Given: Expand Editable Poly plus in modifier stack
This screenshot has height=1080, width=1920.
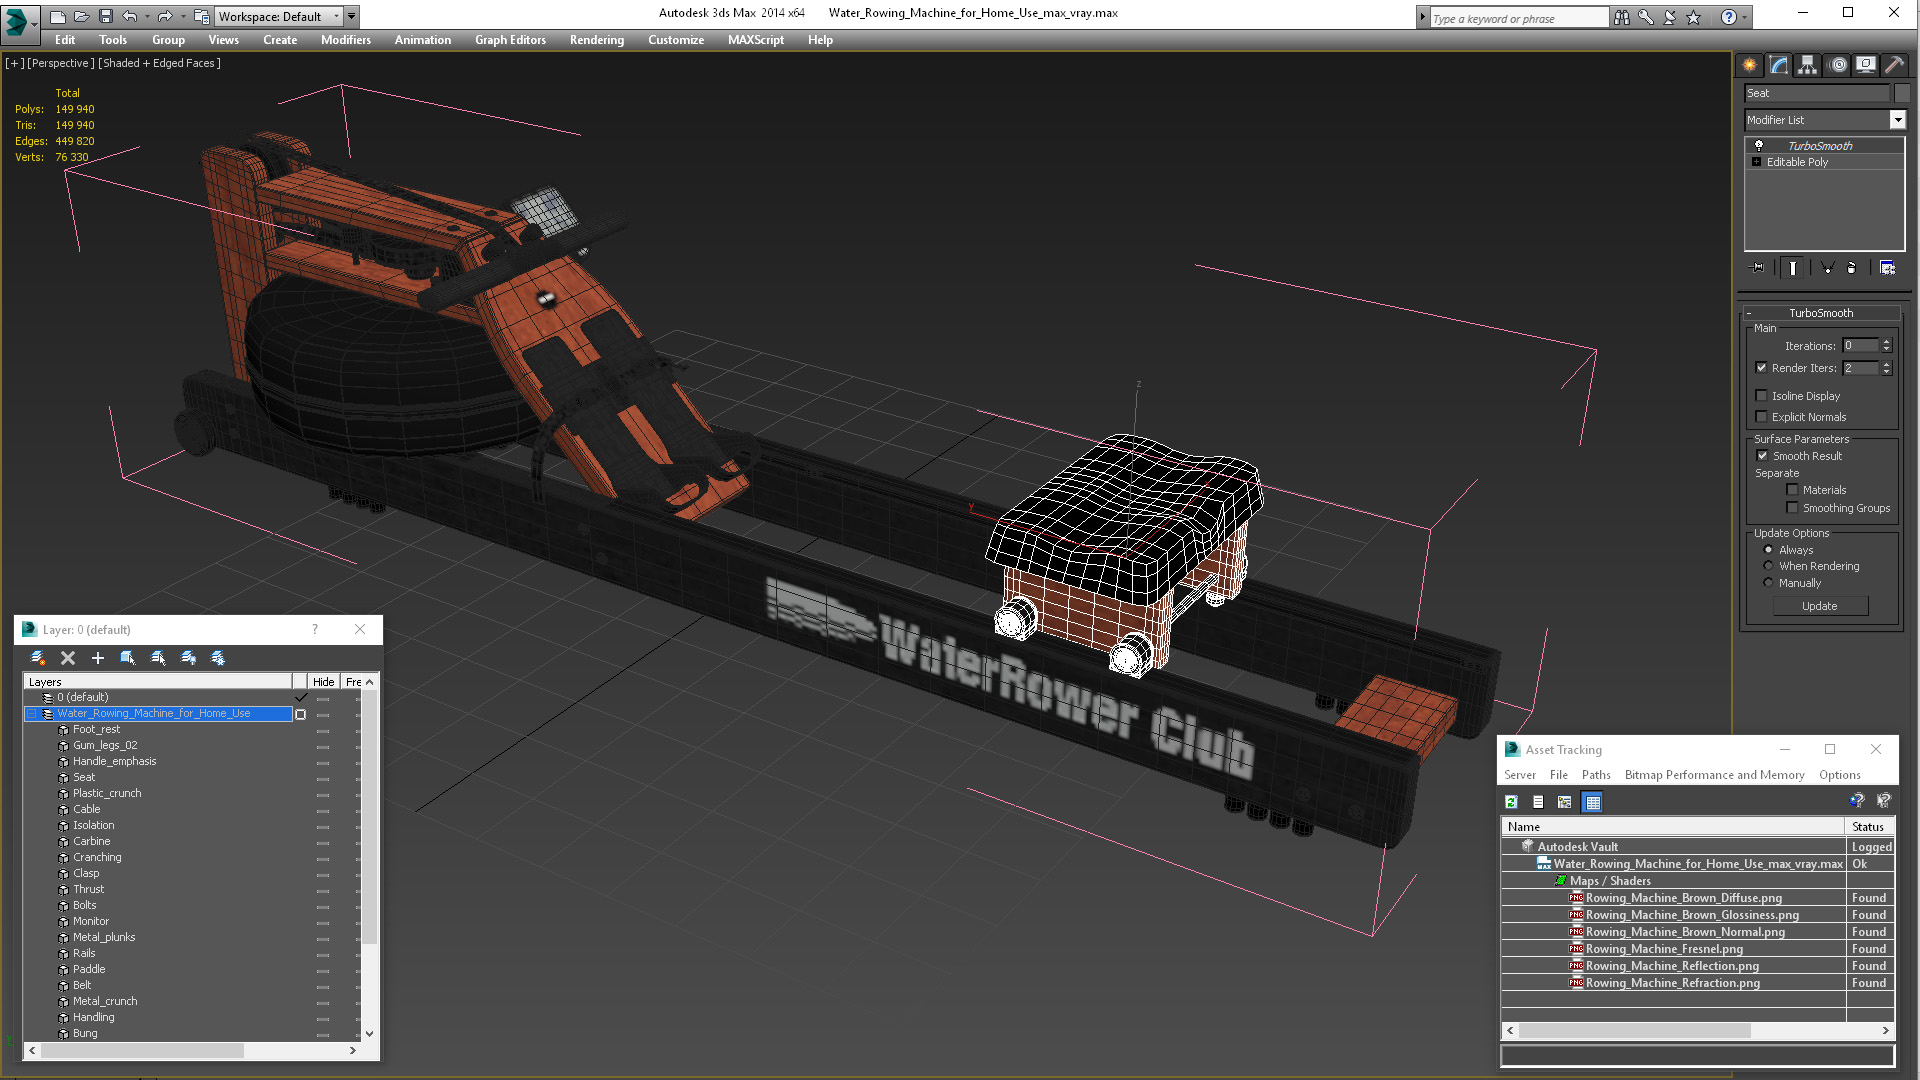Looking at the screenshot, I should (1756, 162).
